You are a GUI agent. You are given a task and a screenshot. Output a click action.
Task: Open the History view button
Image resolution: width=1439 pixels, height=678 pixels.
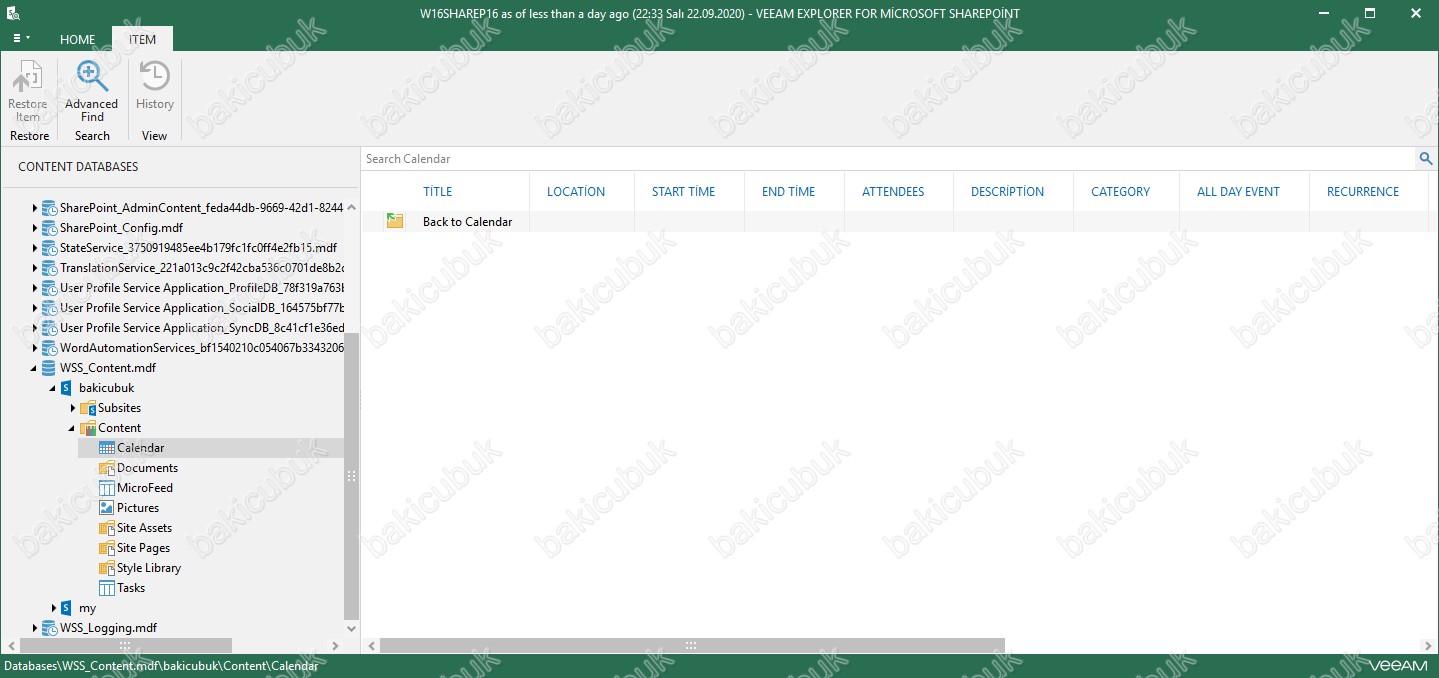pos(155,87)
